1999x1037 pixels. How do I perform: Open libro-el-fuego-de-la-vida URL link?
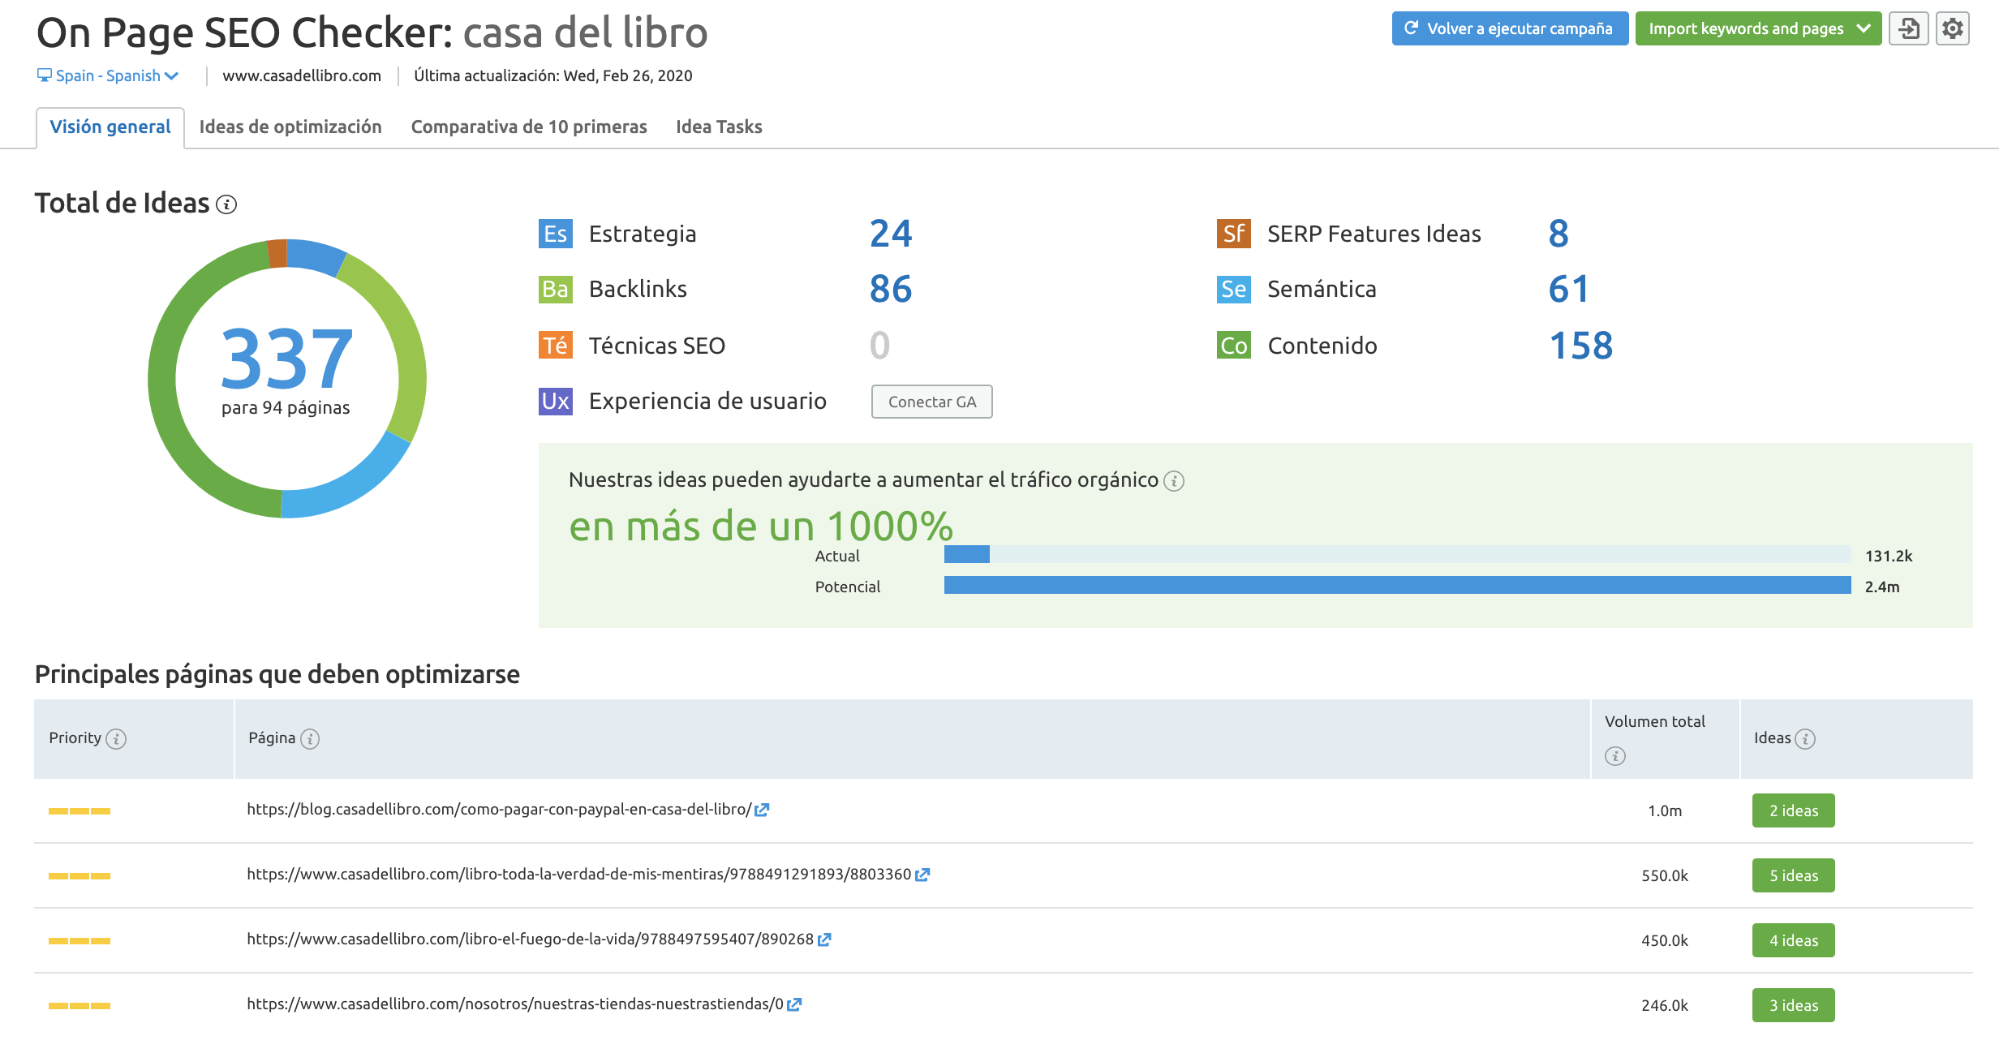[530, 940]
